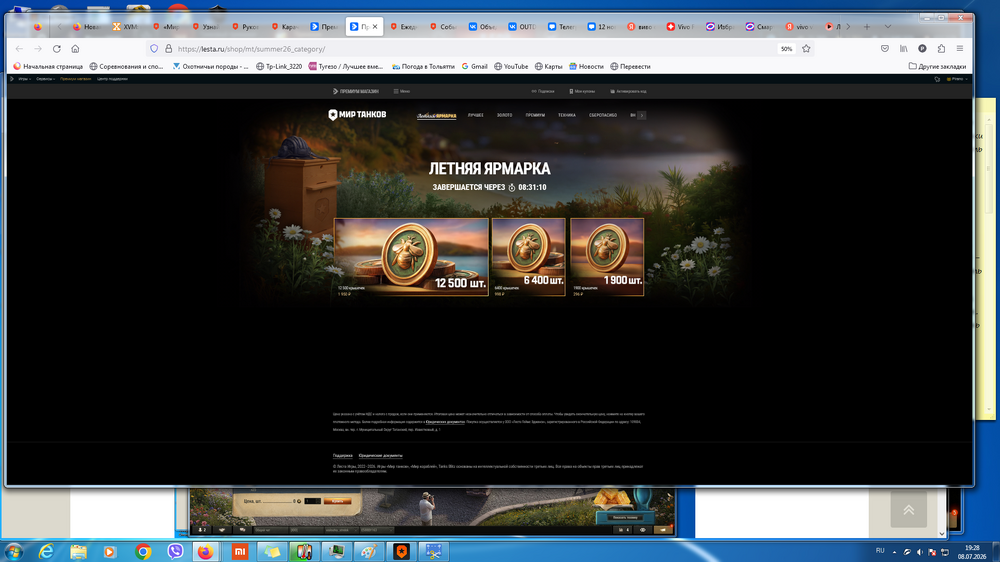Open the 12 500 шт. coin bundle
The width and height of the screenshot is (1000, 562).
[x=411, y=257]
